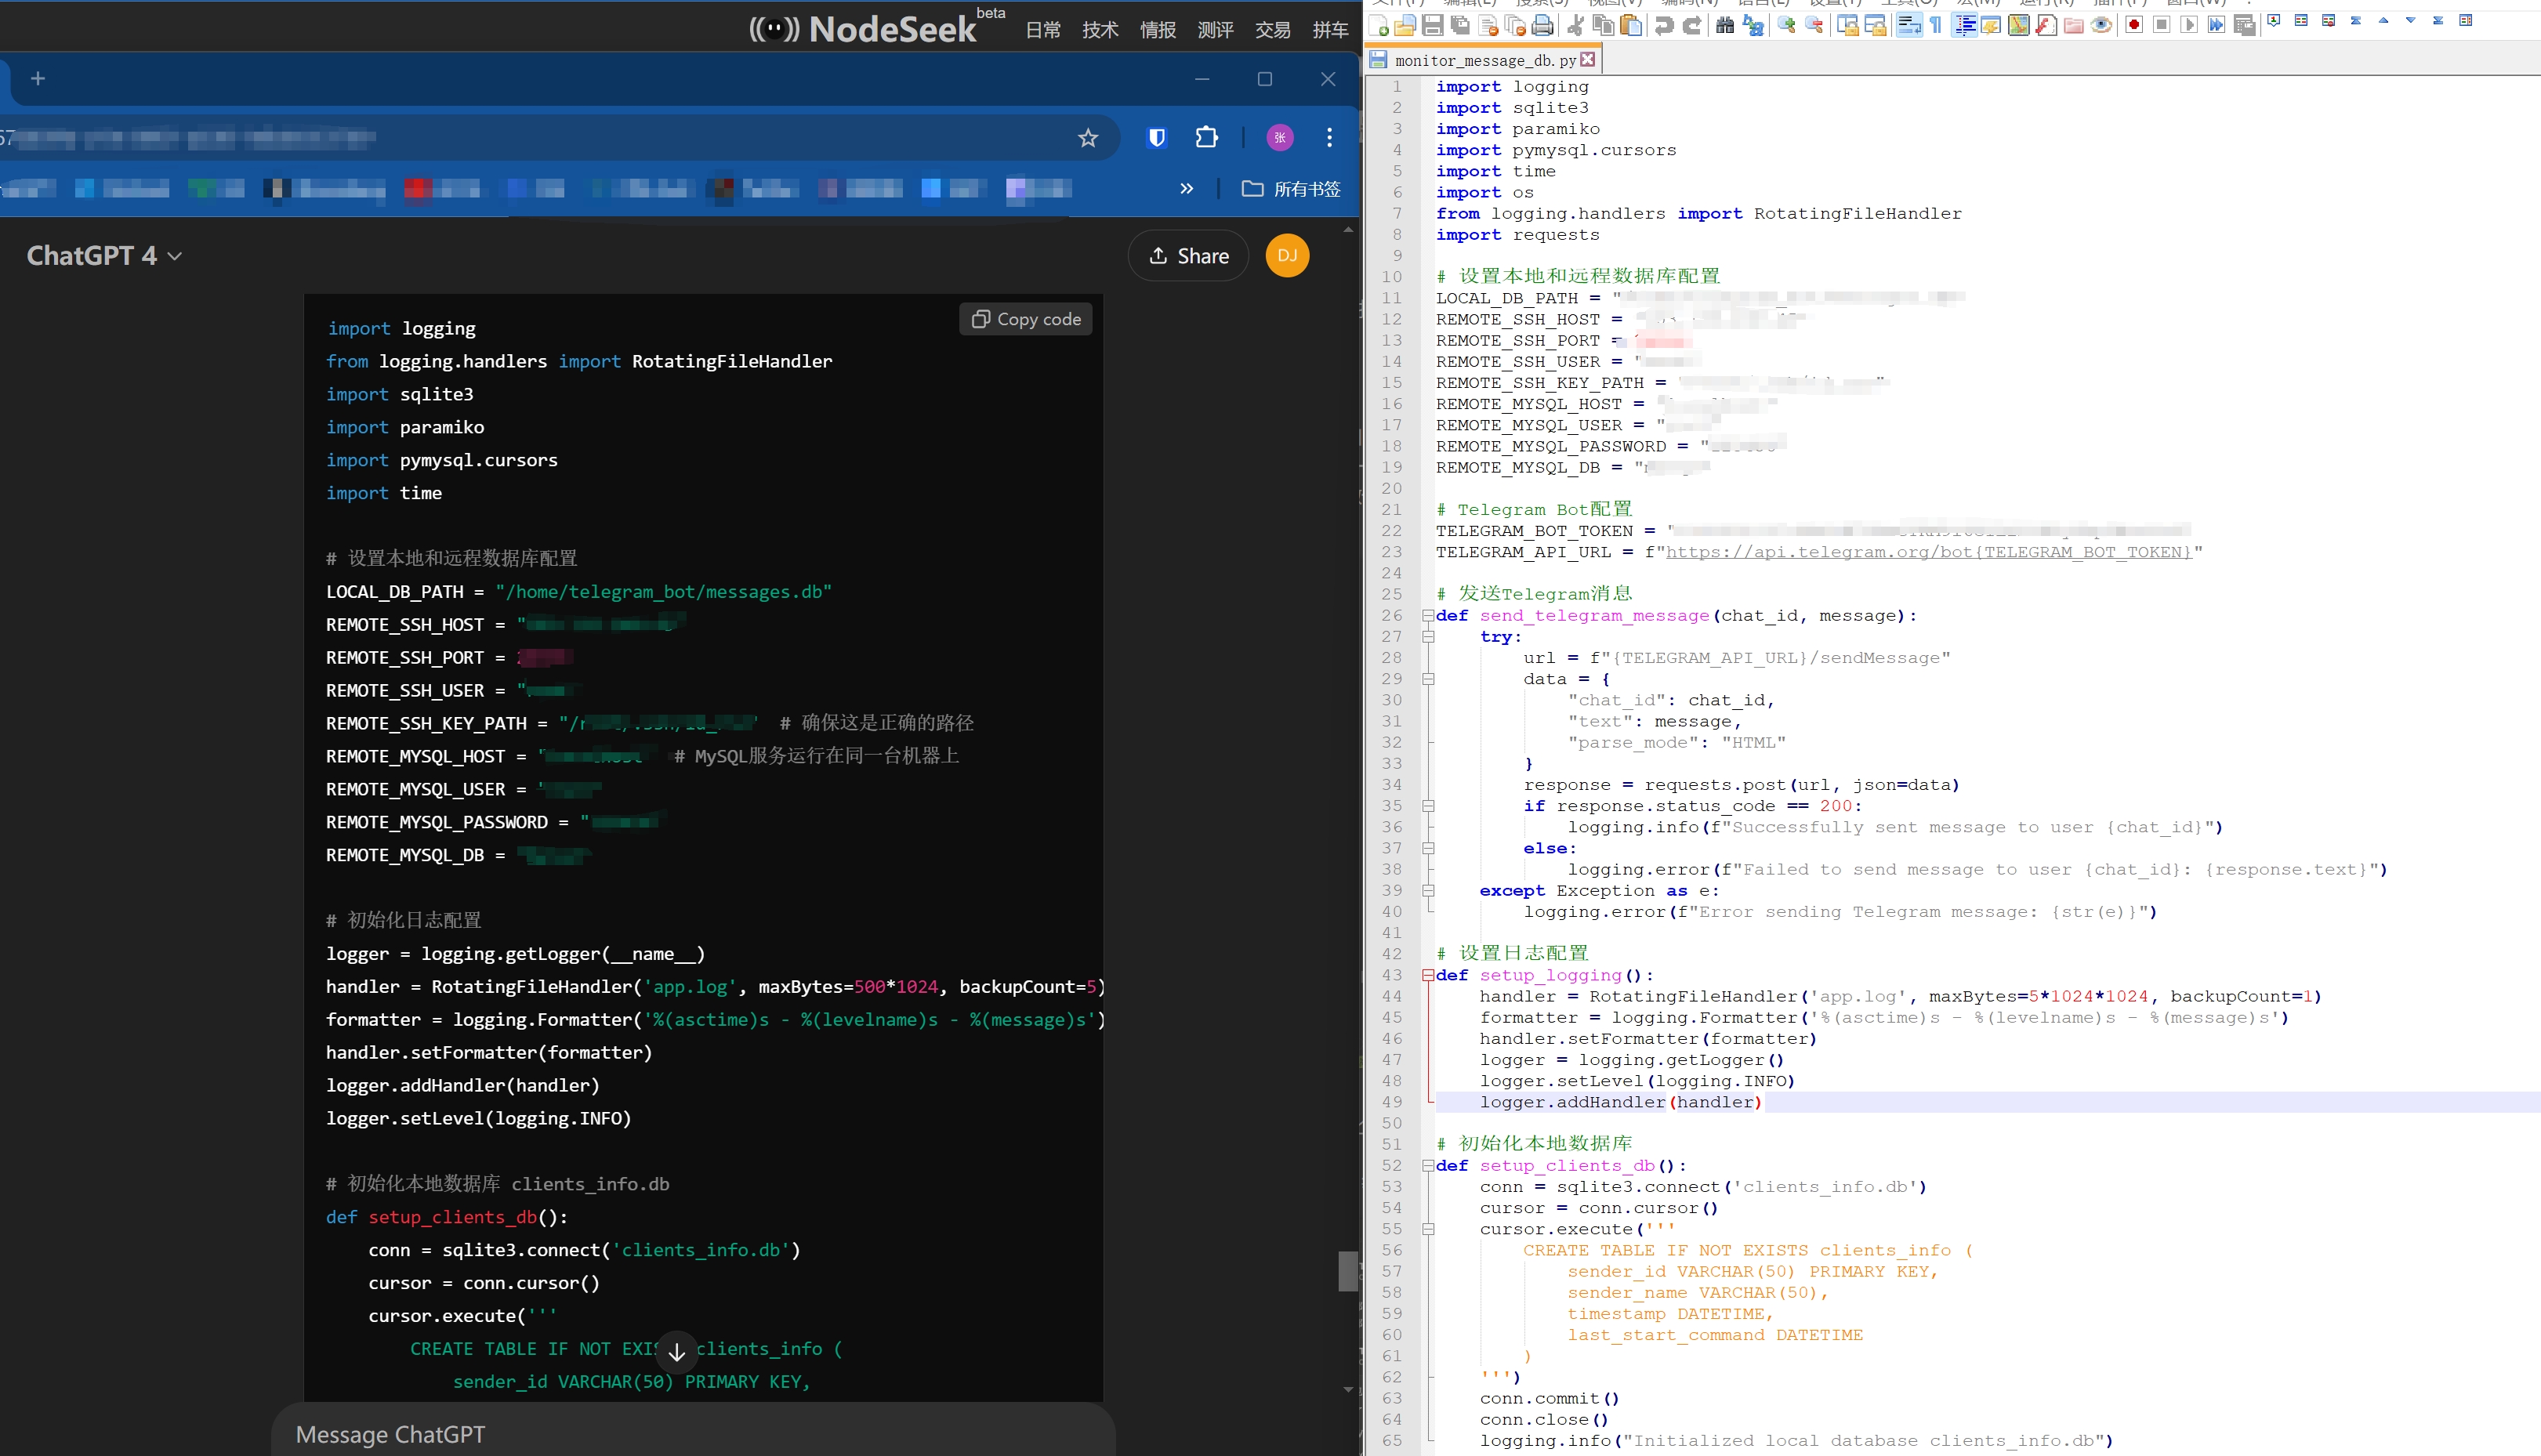Click the Copy code button

[1026, 319]
